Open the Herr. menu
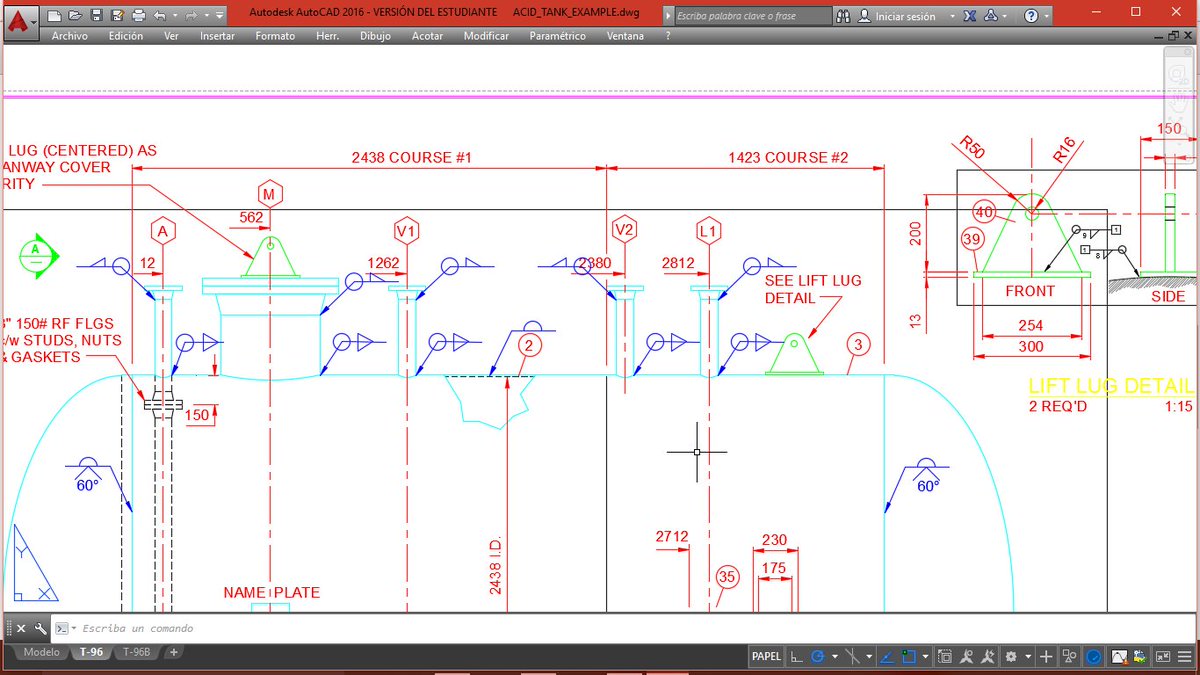Image resolution: width=1200 pixels, height=675 pixels. click(327, 36)
